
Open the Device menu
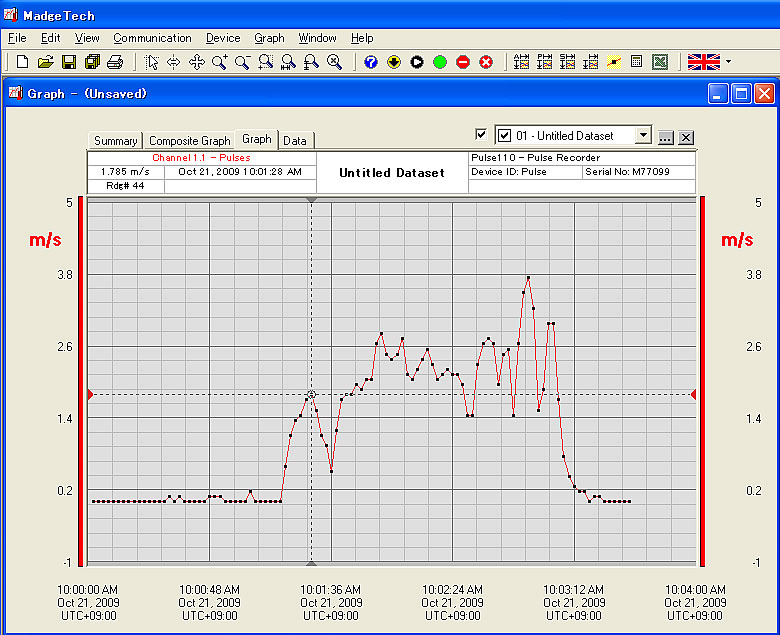223,38
